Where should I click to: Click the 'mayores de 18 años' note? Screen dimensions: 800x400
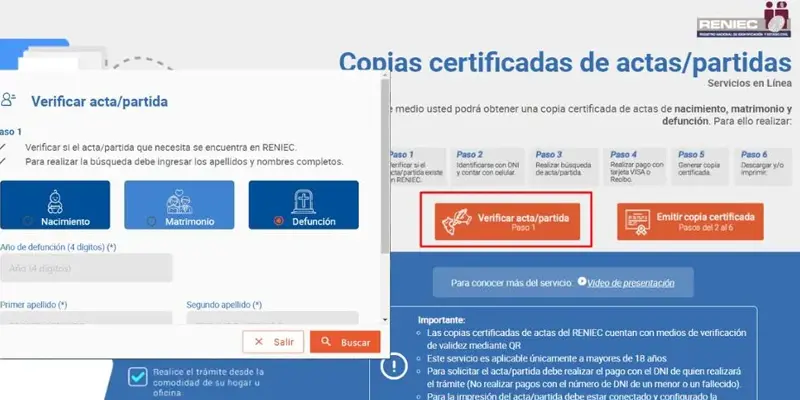click(546, 358)
